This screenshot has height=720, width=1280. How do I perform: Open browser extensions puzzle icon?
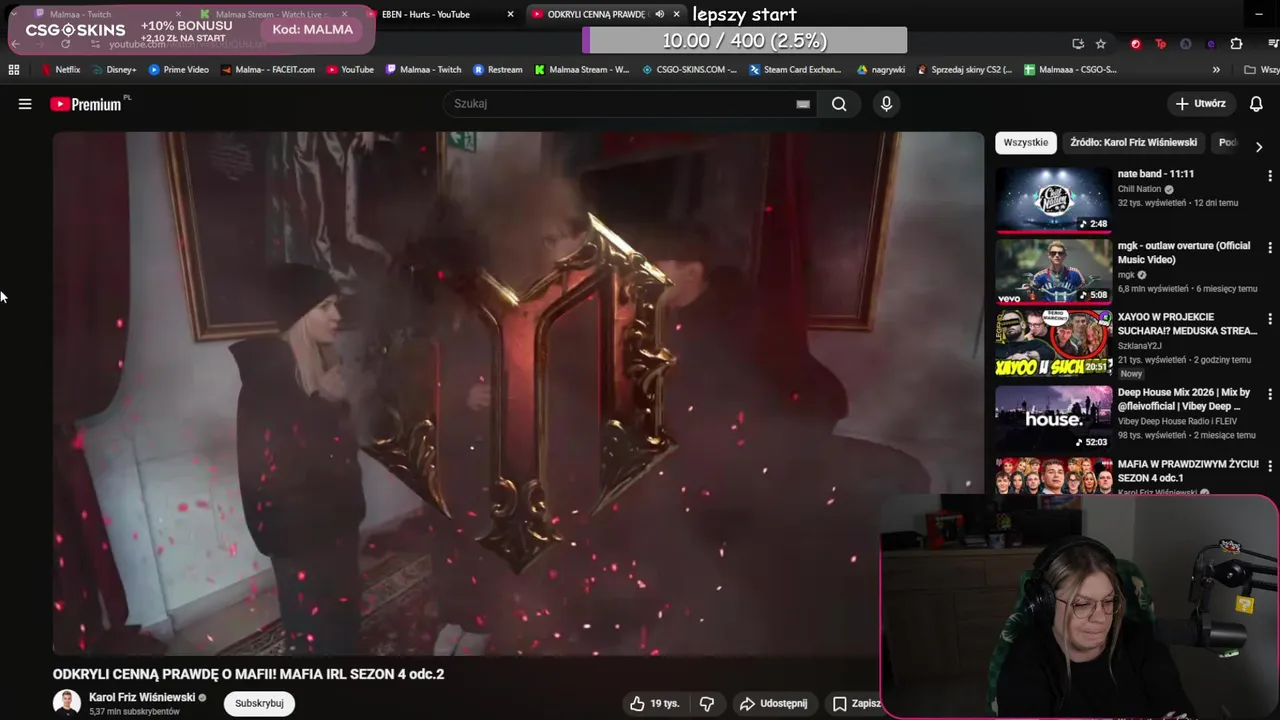[1236, 44]
